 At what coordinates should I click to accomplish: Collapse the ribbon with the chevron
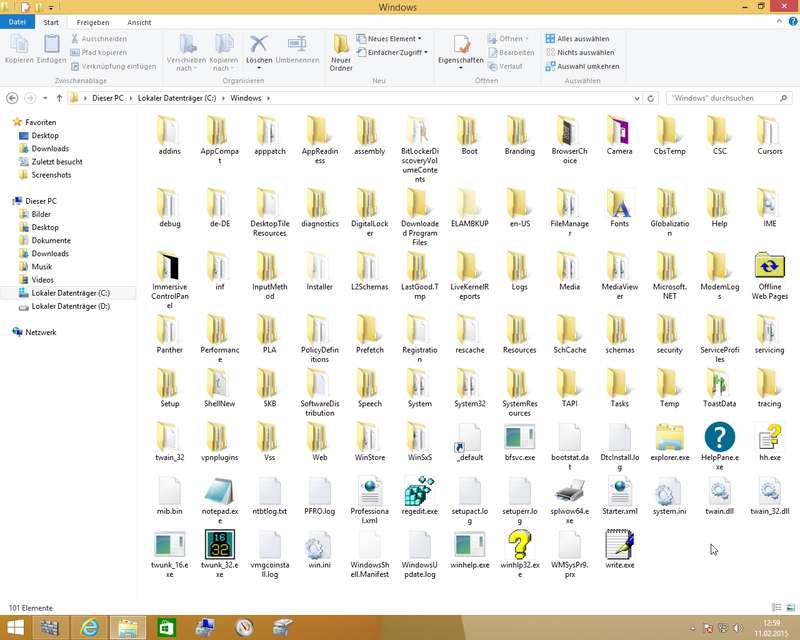(x=779, y=21)
